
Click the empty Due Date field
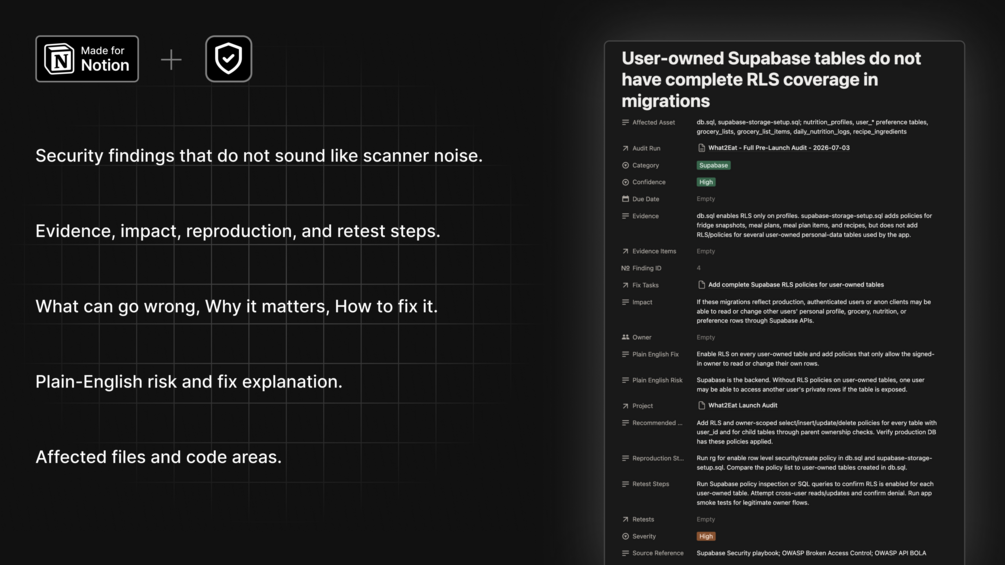click(x=706, y=199)
